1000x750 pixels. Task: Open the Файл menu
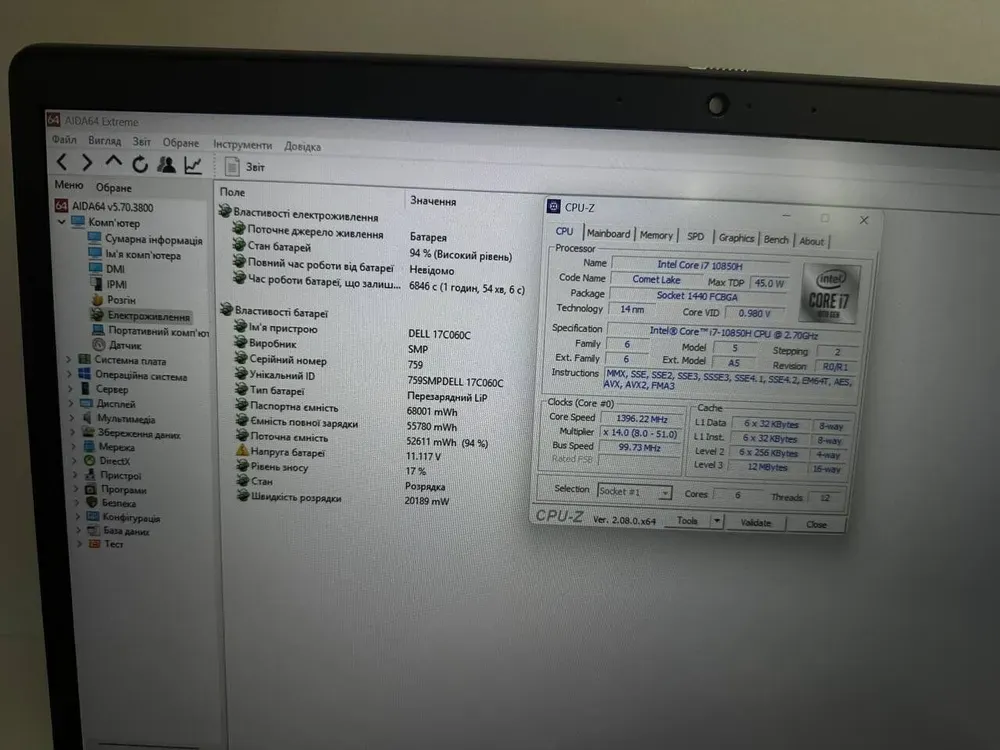[x=64, y=141]
